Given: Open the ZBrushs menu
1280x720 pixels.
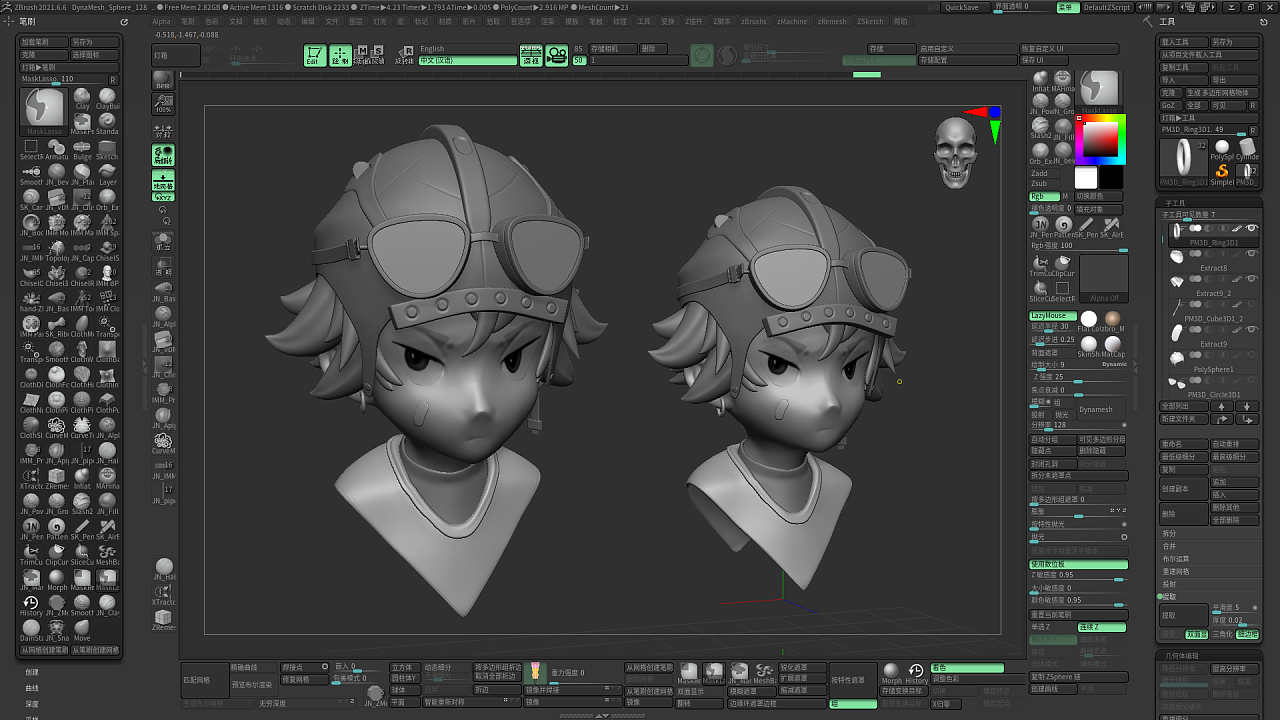Looking at the screenshot, I should [x=754, y=21].
